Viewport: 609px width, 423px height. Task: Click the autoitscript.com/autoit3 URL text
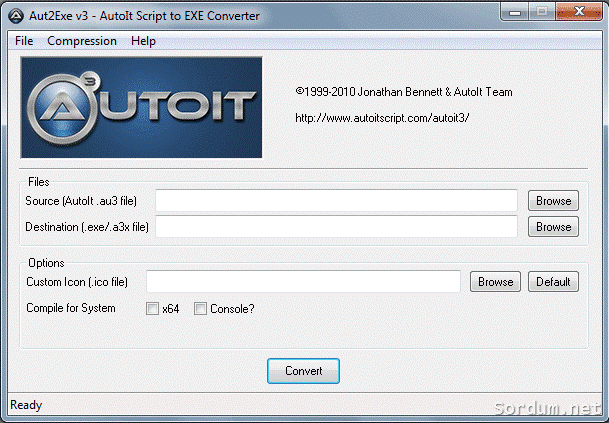(x=382, y=118)
